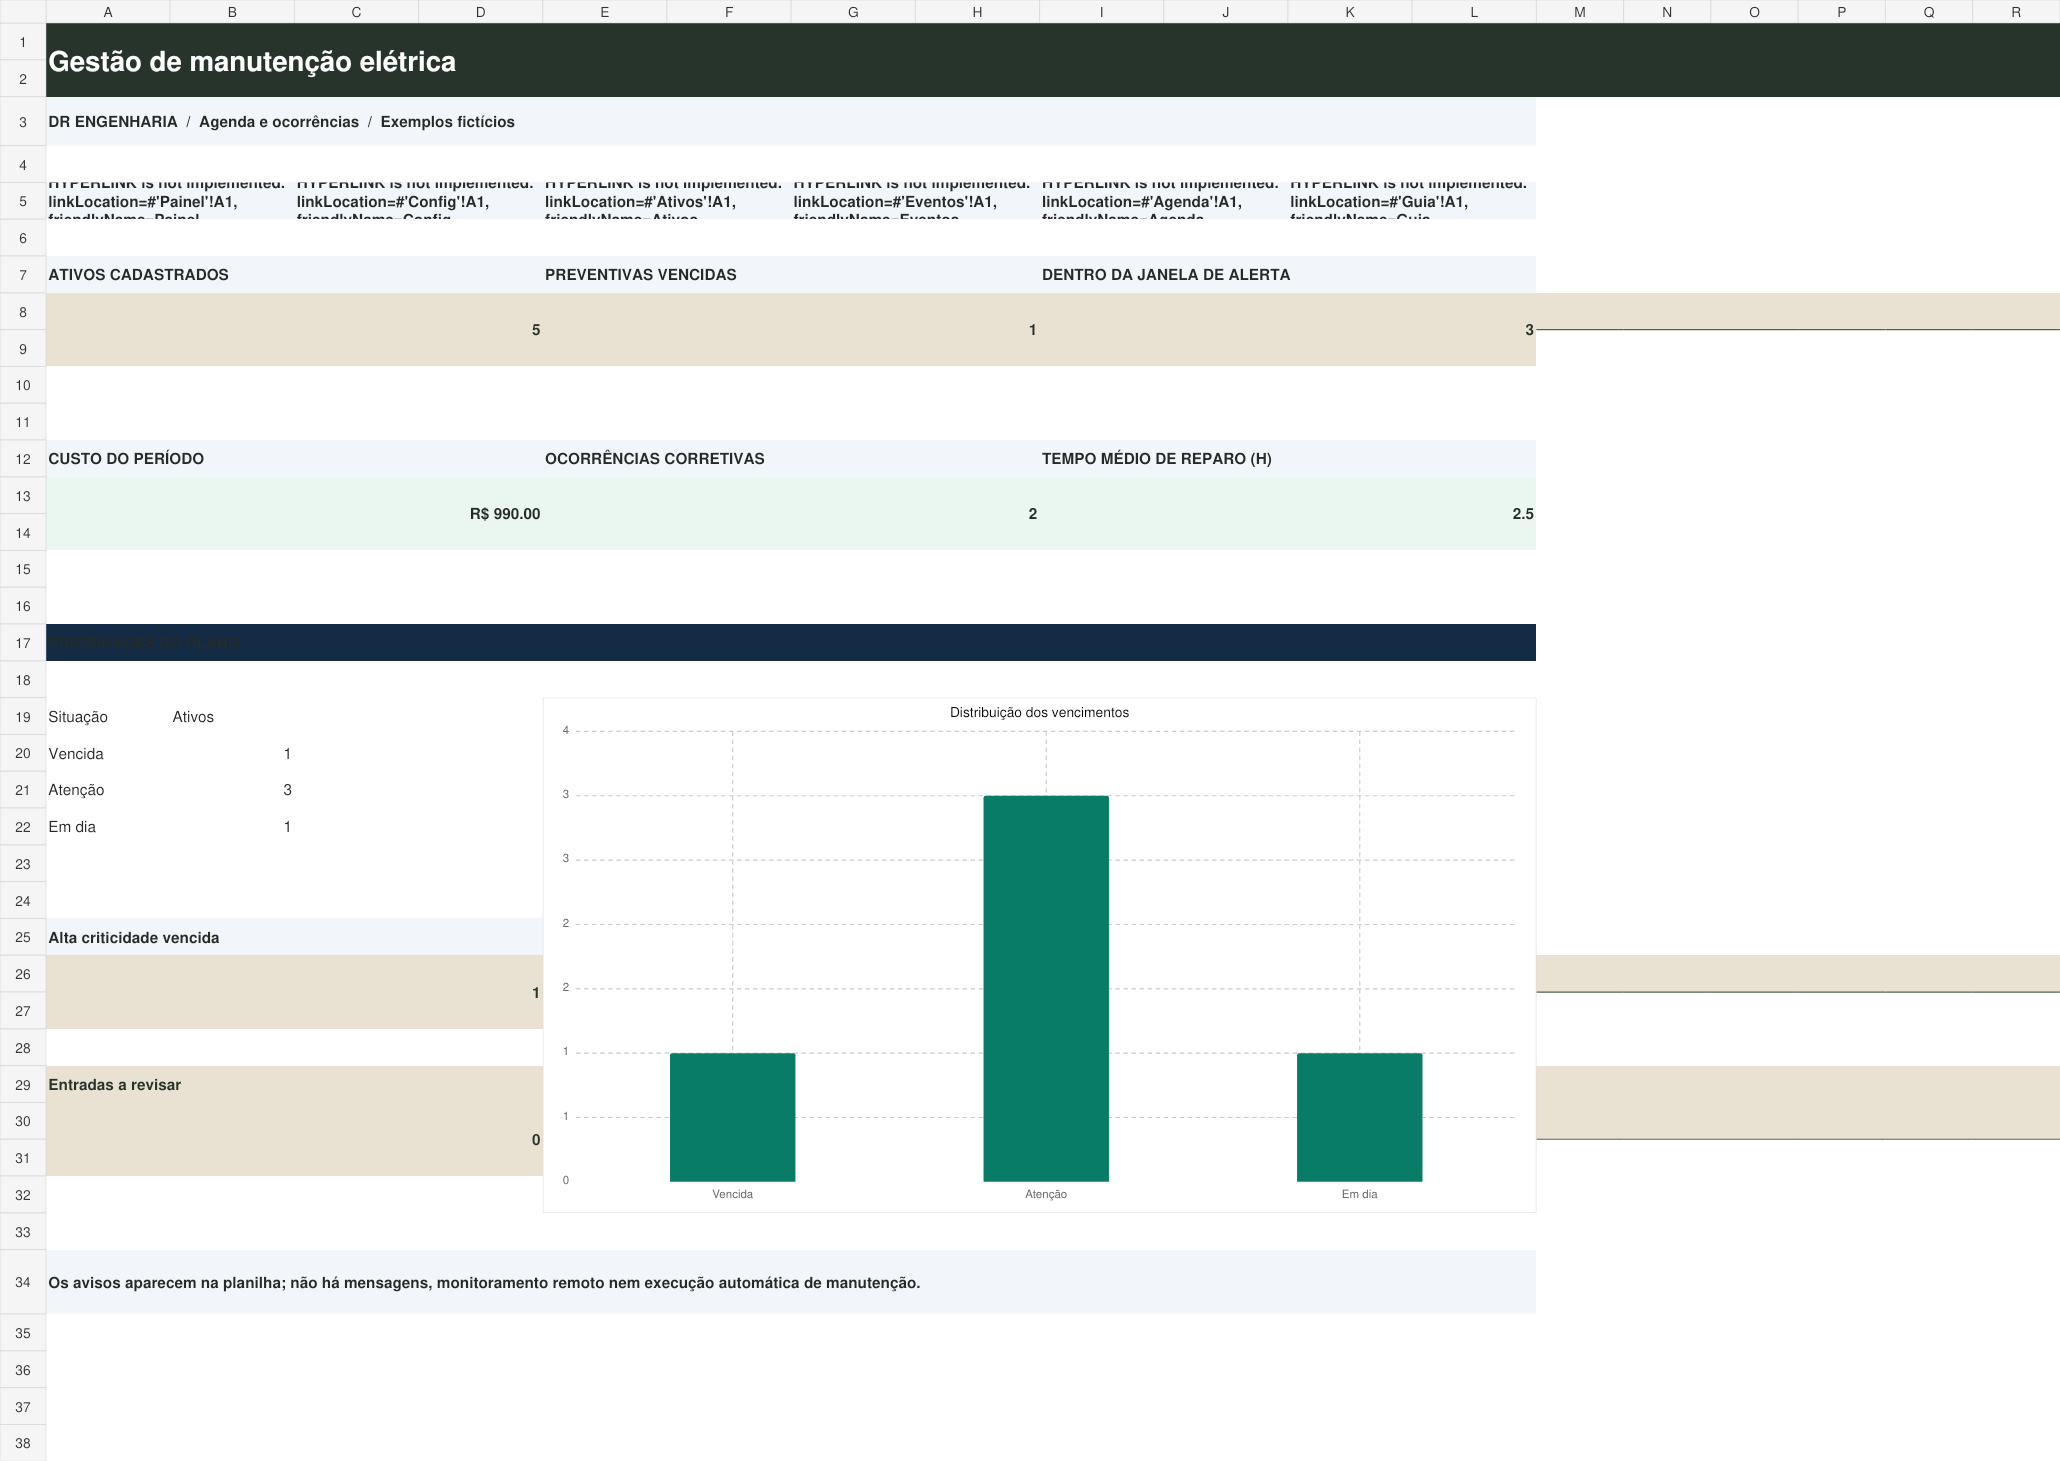Viewport: 2060px width, 1461px height.
Task: Click the DR ENGENHARIA breadcrumb text
Action: (112, 122)
